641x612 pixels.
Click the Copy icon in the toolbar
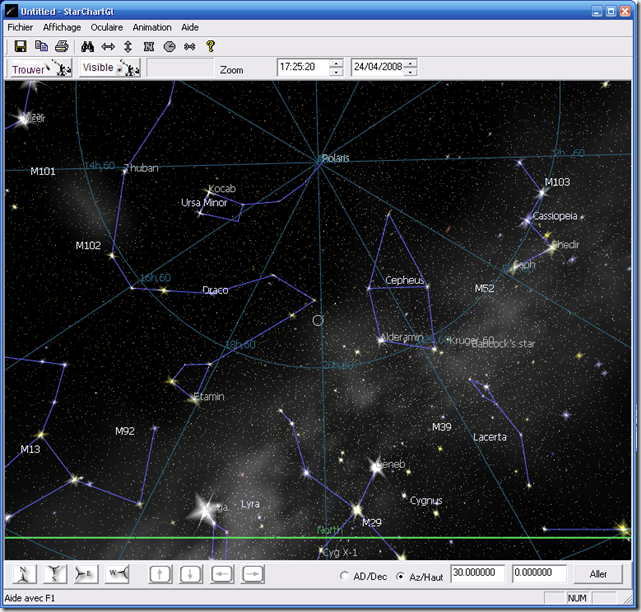(x=41, y=46)
